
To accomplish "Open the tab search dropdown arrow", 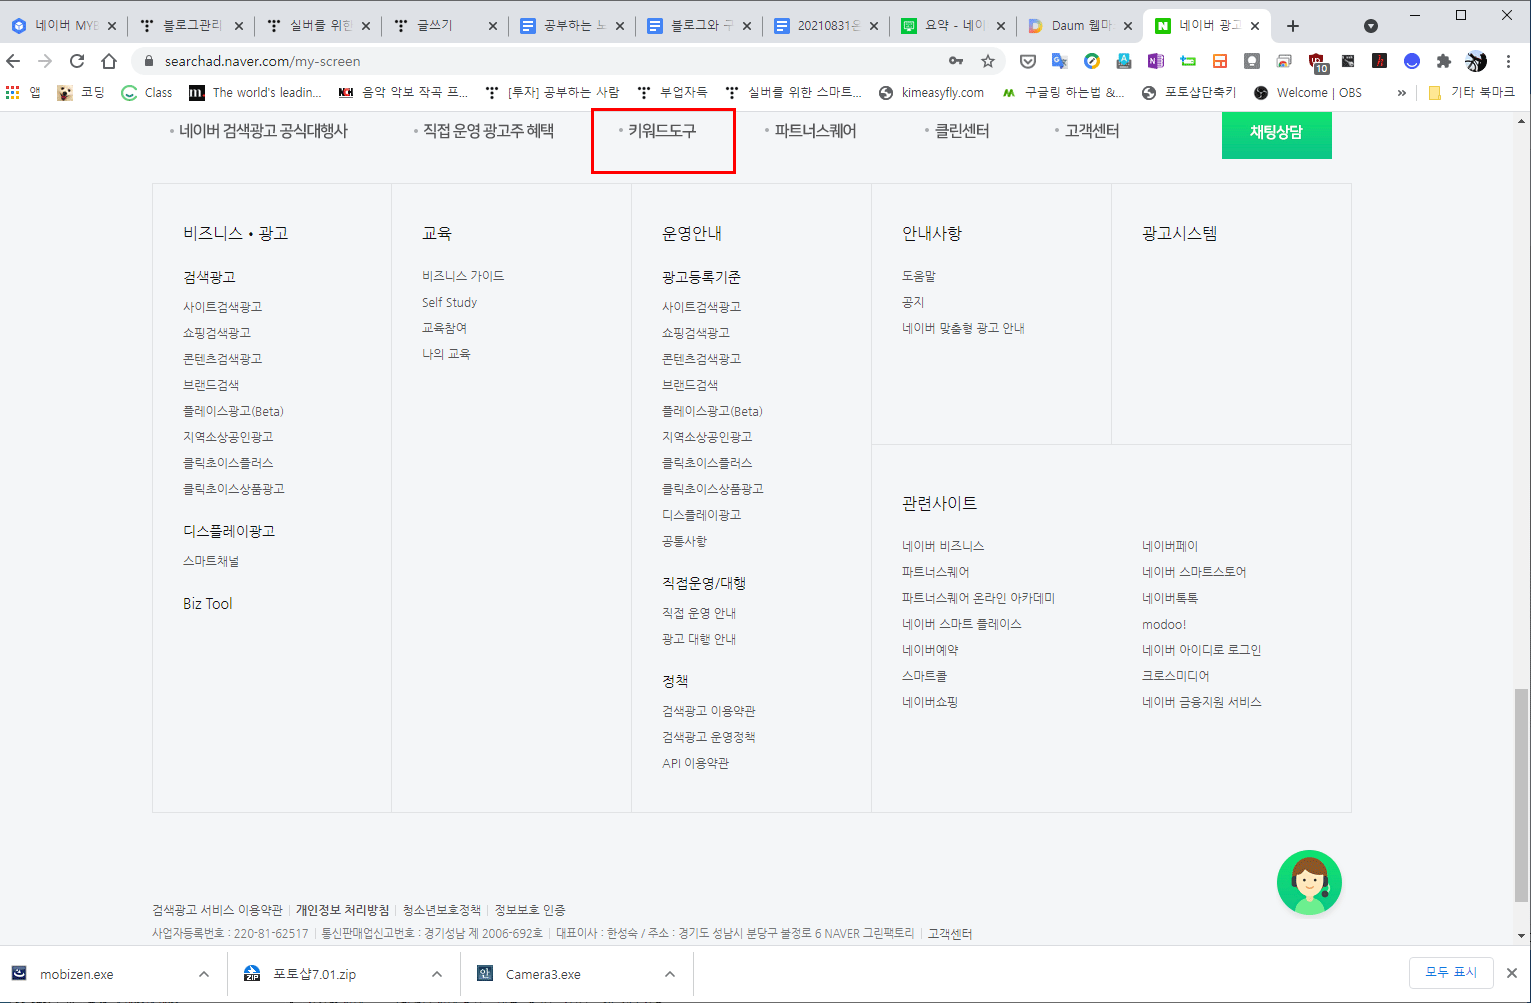I will [1371, 26].
